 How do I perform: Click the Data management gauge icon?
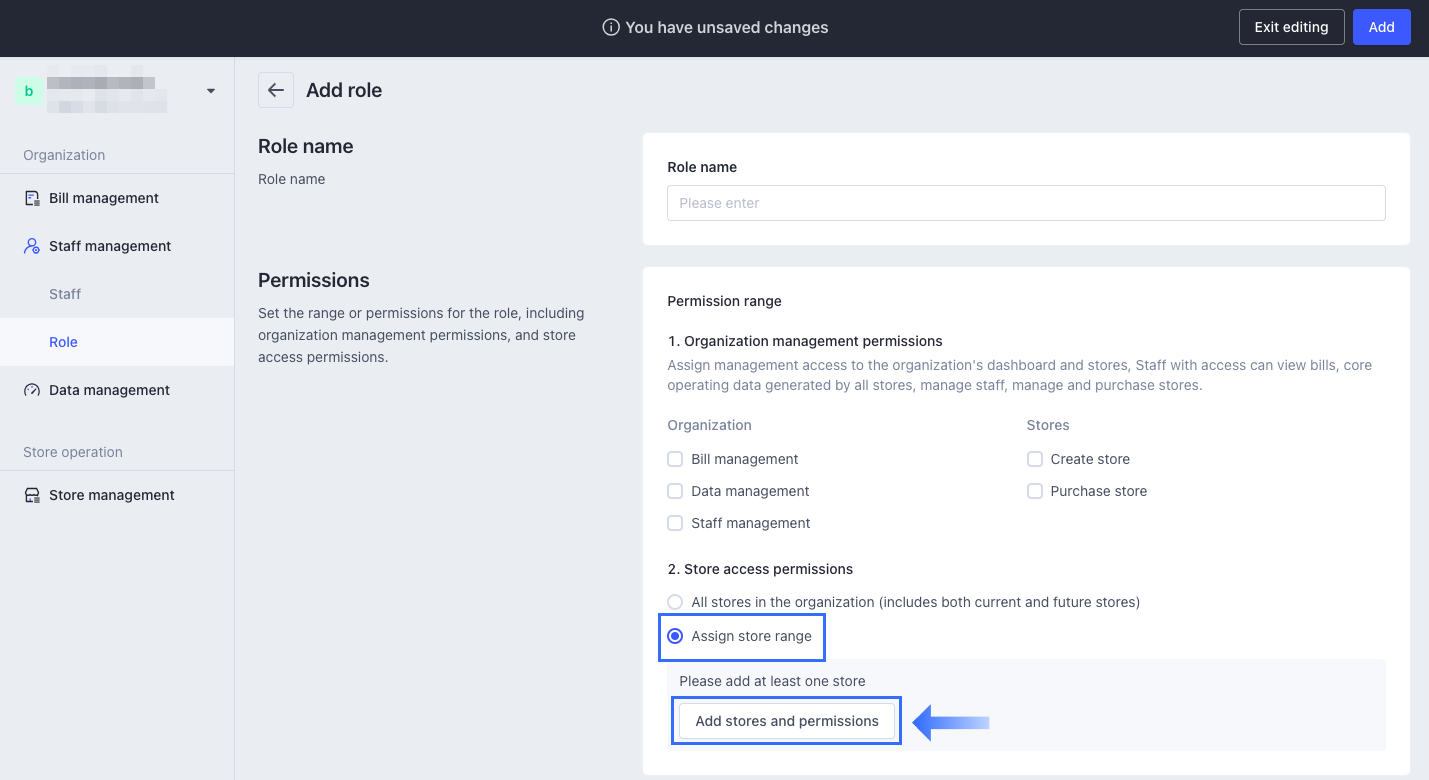[x=32, y=390]
